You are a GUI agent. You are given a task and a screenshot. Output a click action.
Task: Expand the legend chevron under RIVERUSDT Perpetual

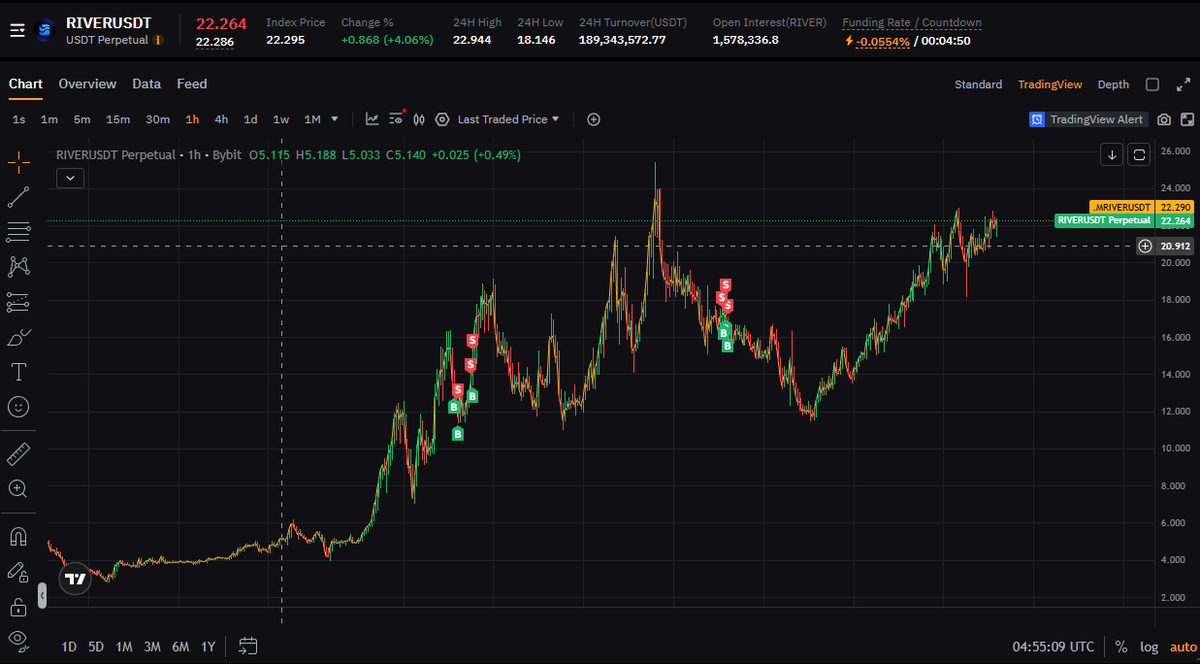[x=70, y=178]
